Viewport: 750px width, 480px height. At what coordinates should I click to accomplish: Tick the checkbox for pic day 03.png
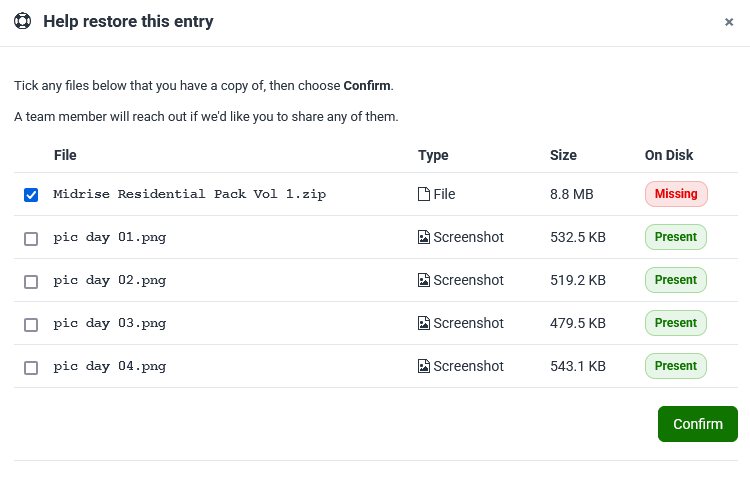click(31, 325)
